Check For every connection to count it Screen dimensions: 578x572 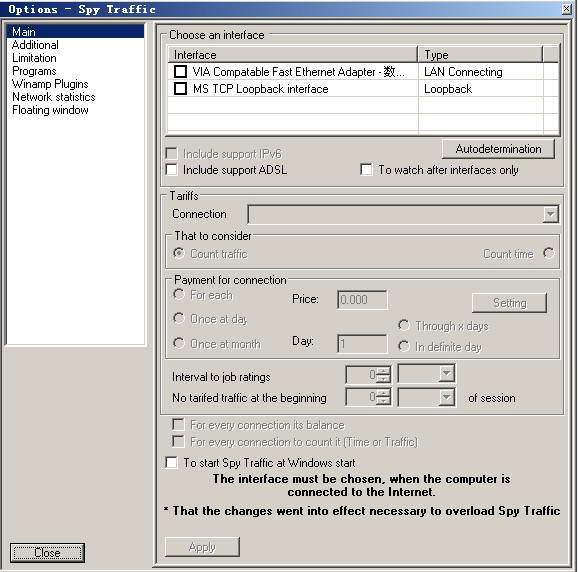click(x=178, y=441)
